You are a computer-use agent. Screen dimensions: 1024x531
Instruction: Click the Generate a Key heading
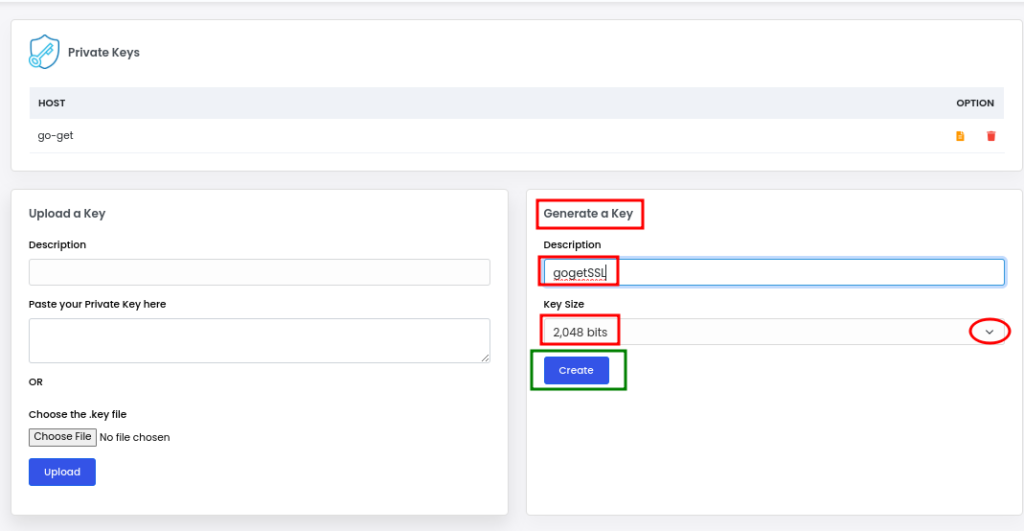click(x=588, y=214)
